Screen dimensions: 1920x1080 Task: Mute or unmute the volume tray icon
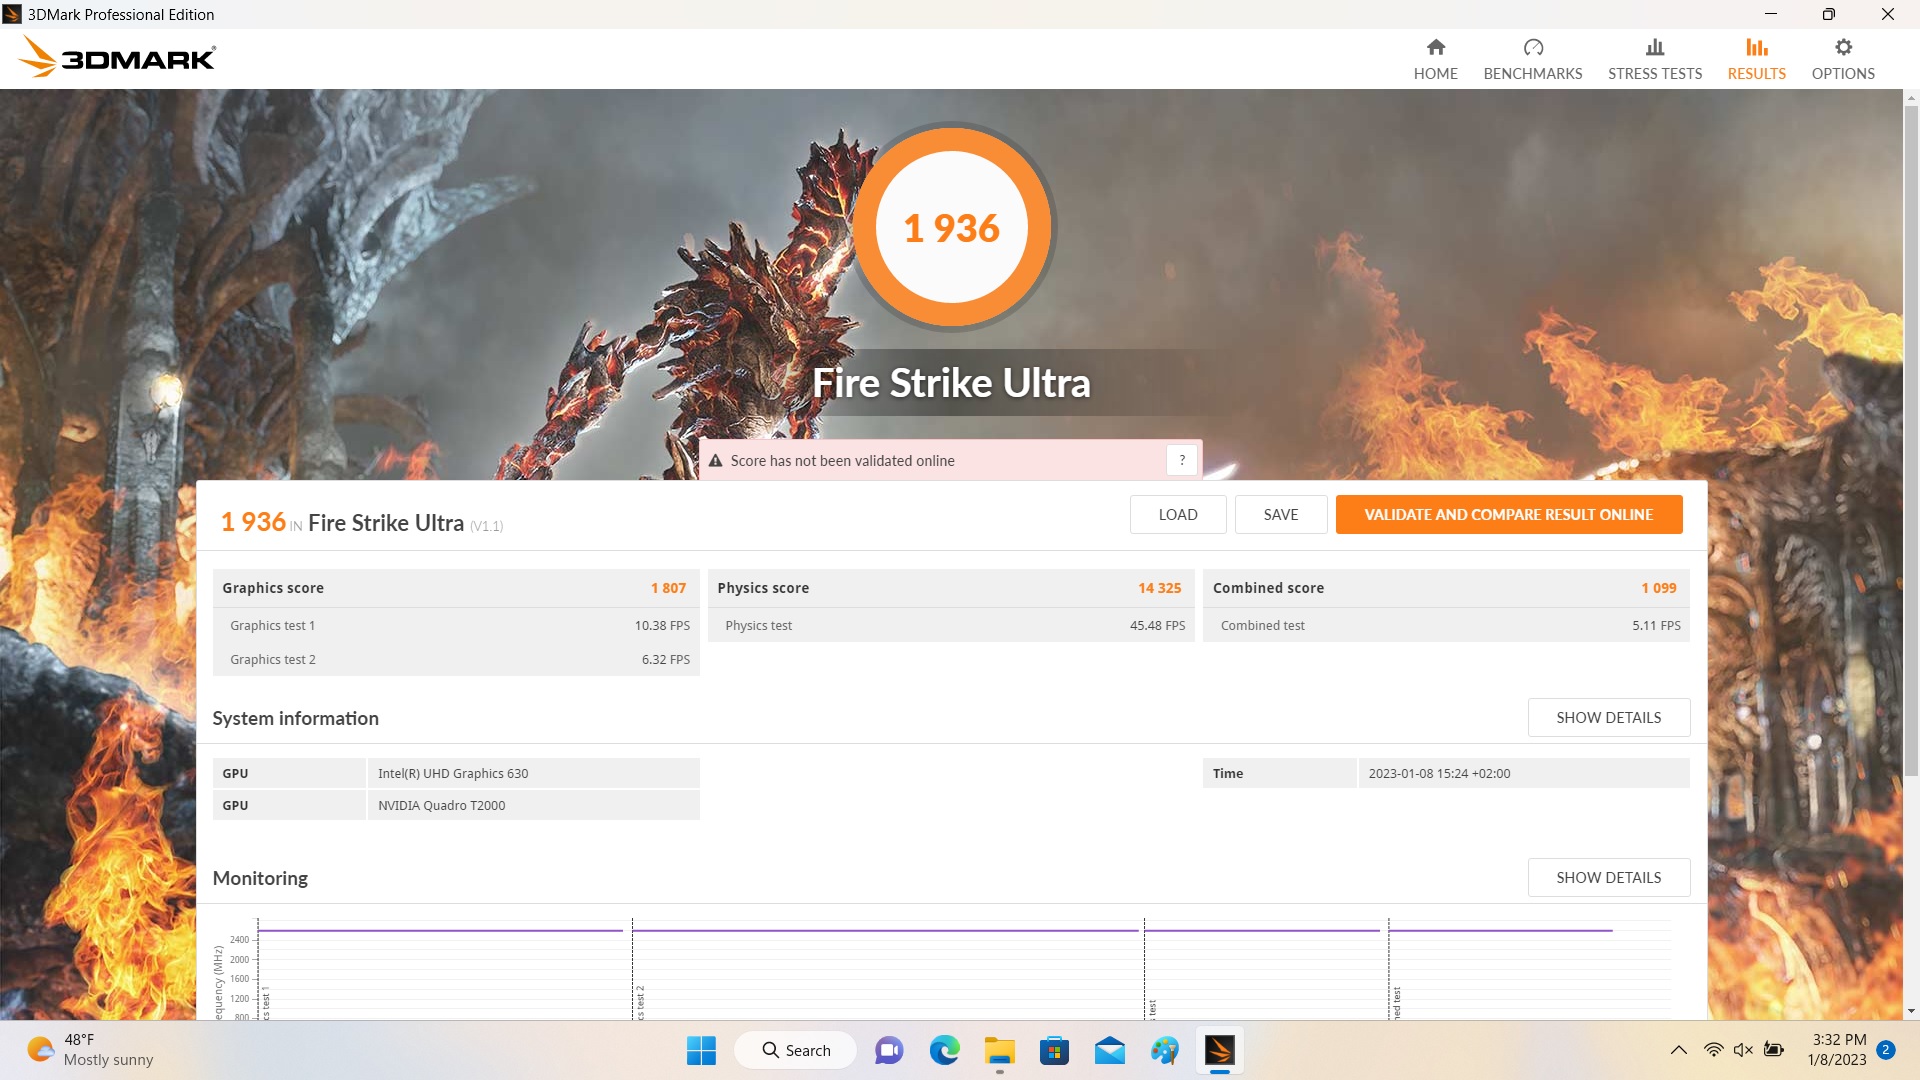tap(1743, 1050)
